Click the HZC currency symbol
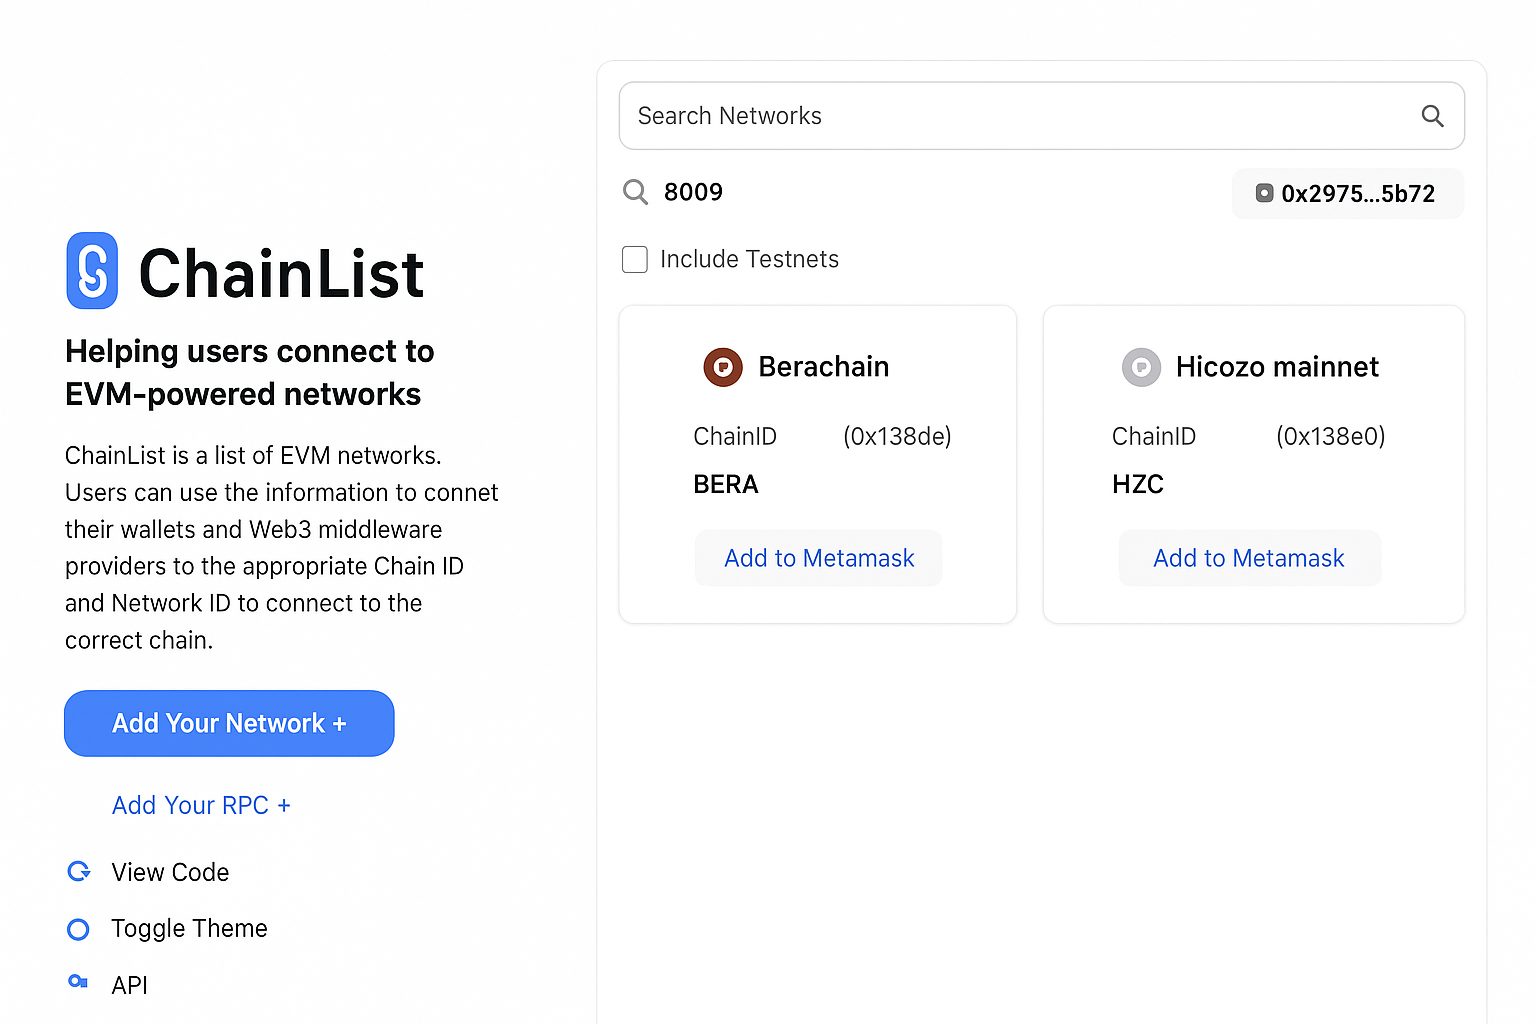The image size is (1536, 1024). (x=1138, y=485)
